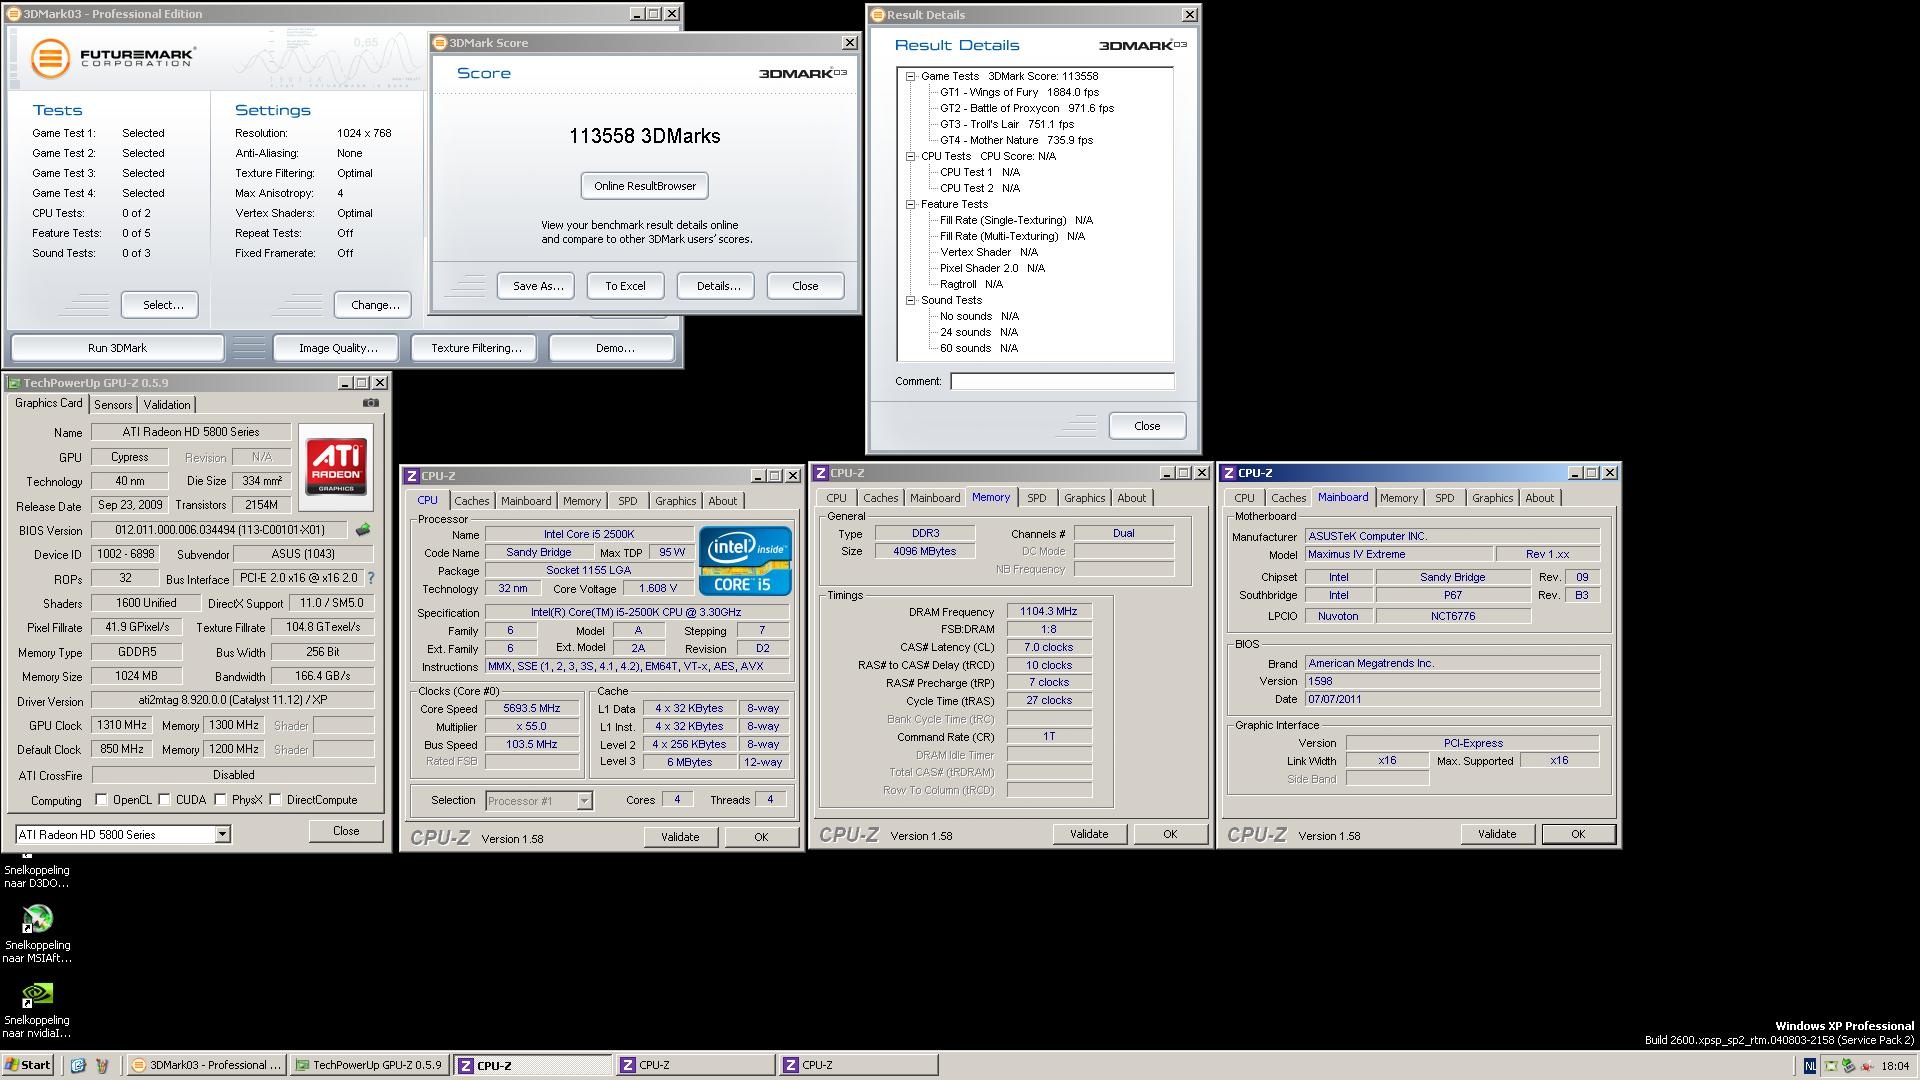Screen dimensions: 1920x1080
Task: Collapse the Game Tests tree node
Action: pyautogui.click(x=911, y=76)
